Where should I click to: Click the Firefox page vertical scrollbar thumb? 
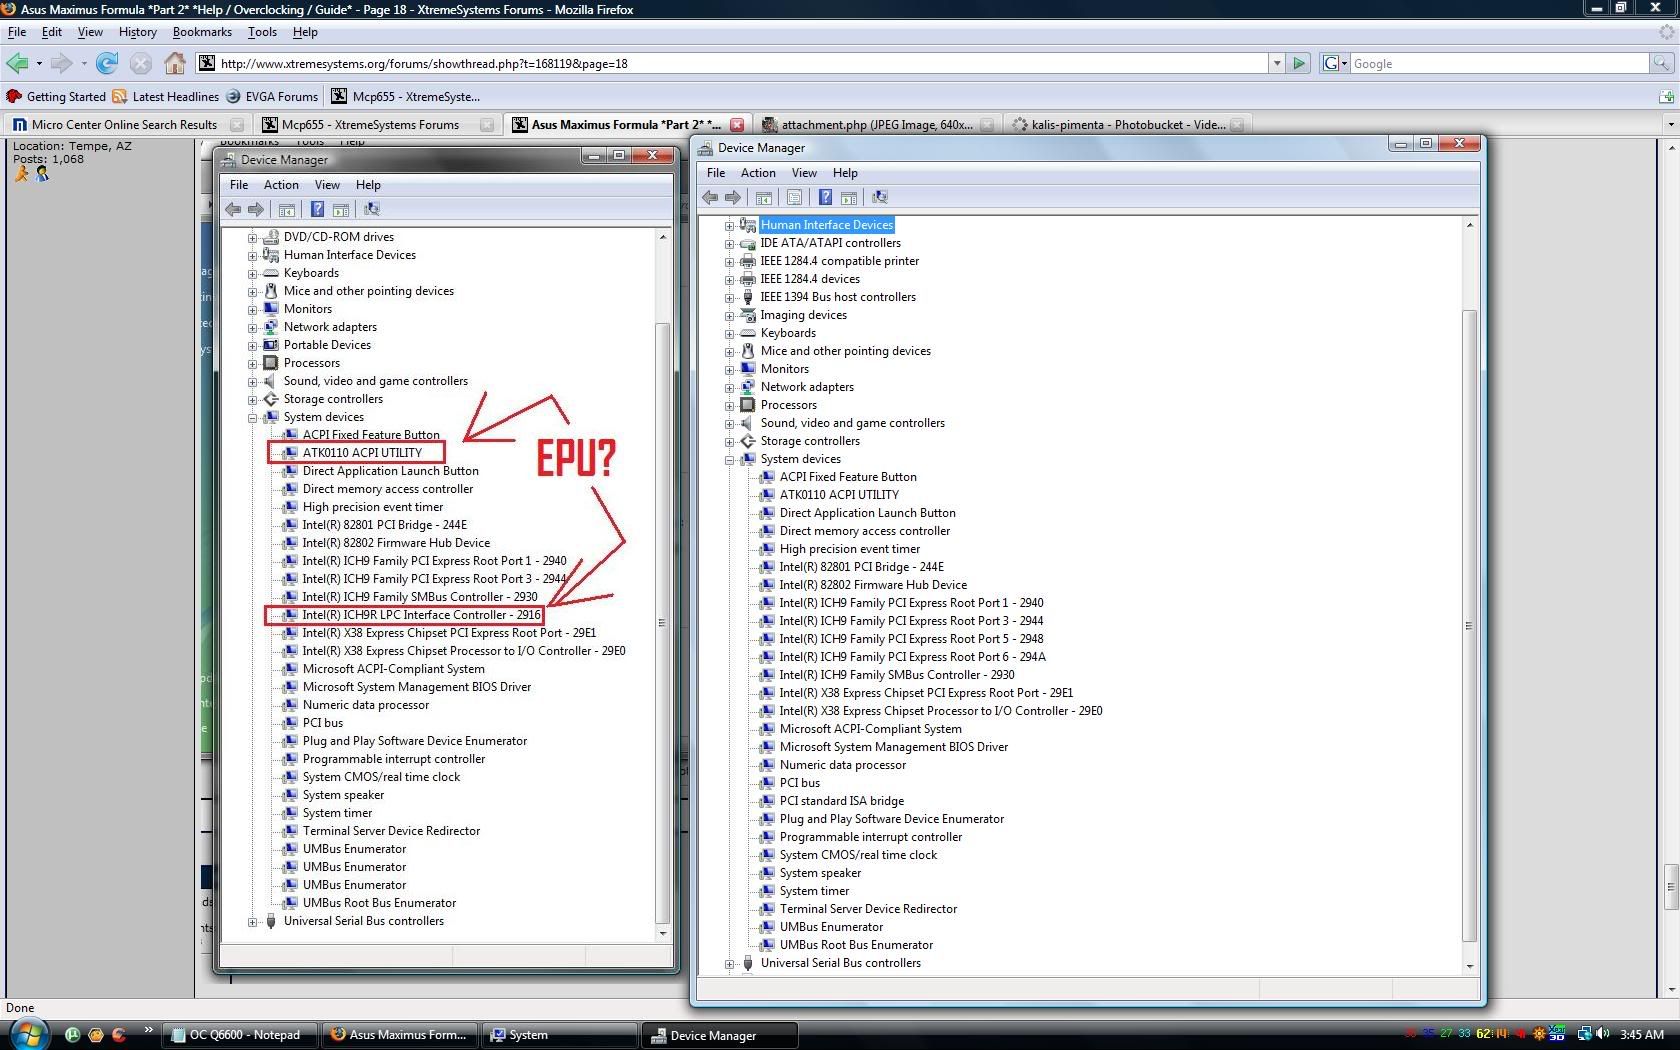(x=1670, y=885)
